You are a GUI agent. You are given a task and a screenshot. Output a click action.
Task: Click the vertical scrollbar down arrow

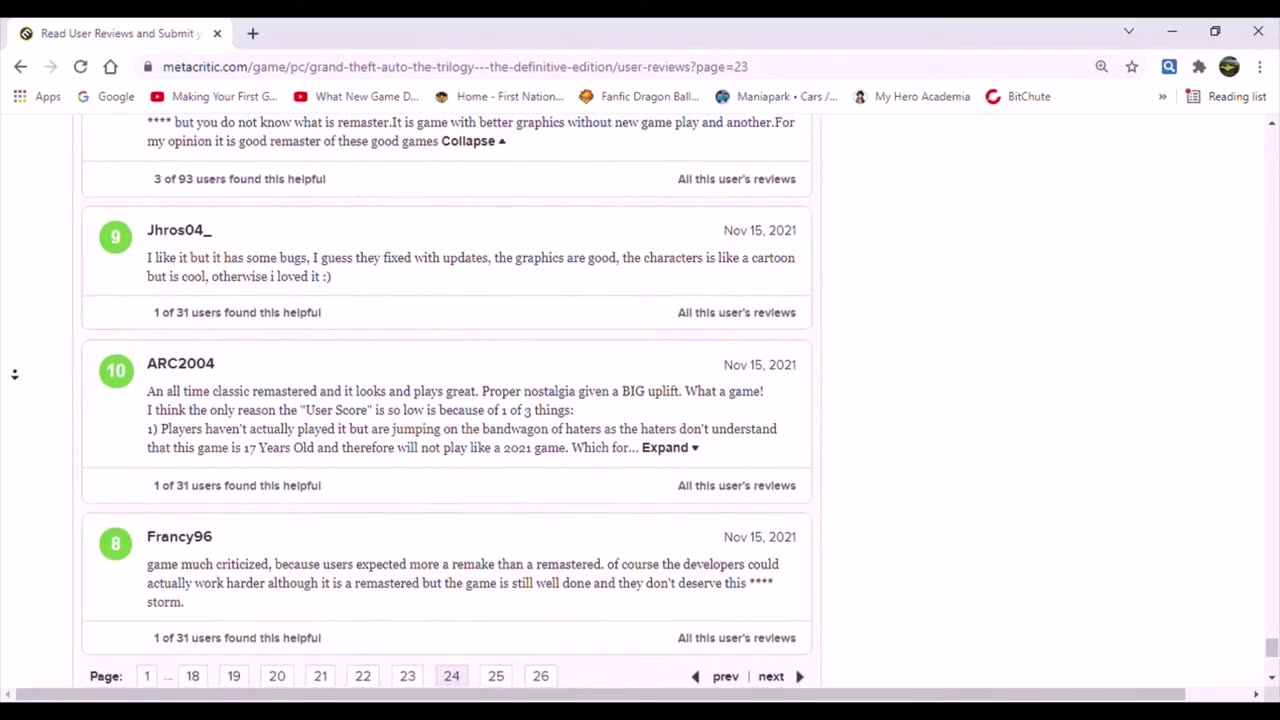1271,677
